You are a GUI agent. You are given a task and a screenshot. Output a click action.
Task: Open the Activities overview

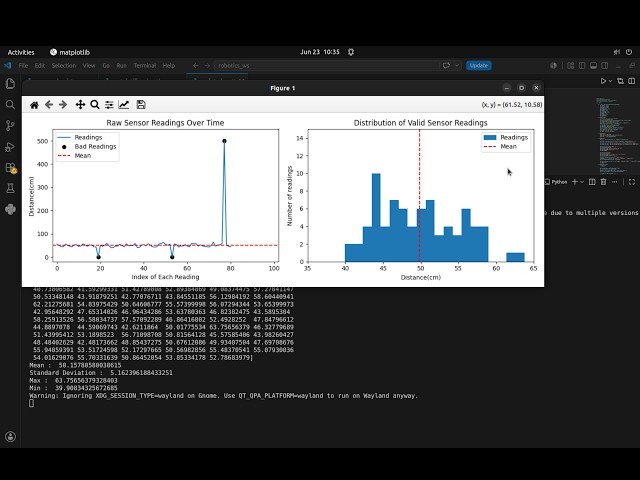click(x=21, y=52)
